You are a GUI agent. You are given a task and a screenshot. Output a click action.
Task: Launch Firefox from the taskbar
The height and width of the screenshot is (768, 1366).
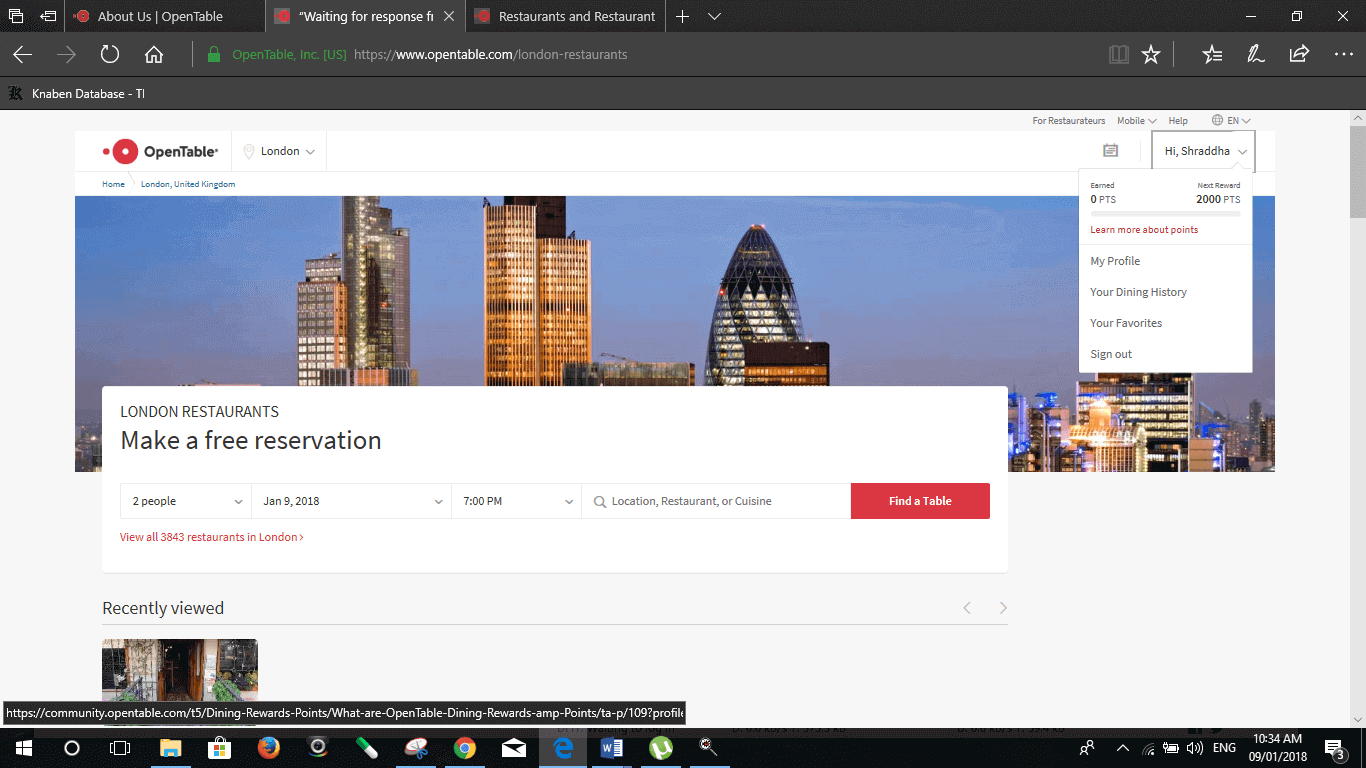tap(268, 748)
